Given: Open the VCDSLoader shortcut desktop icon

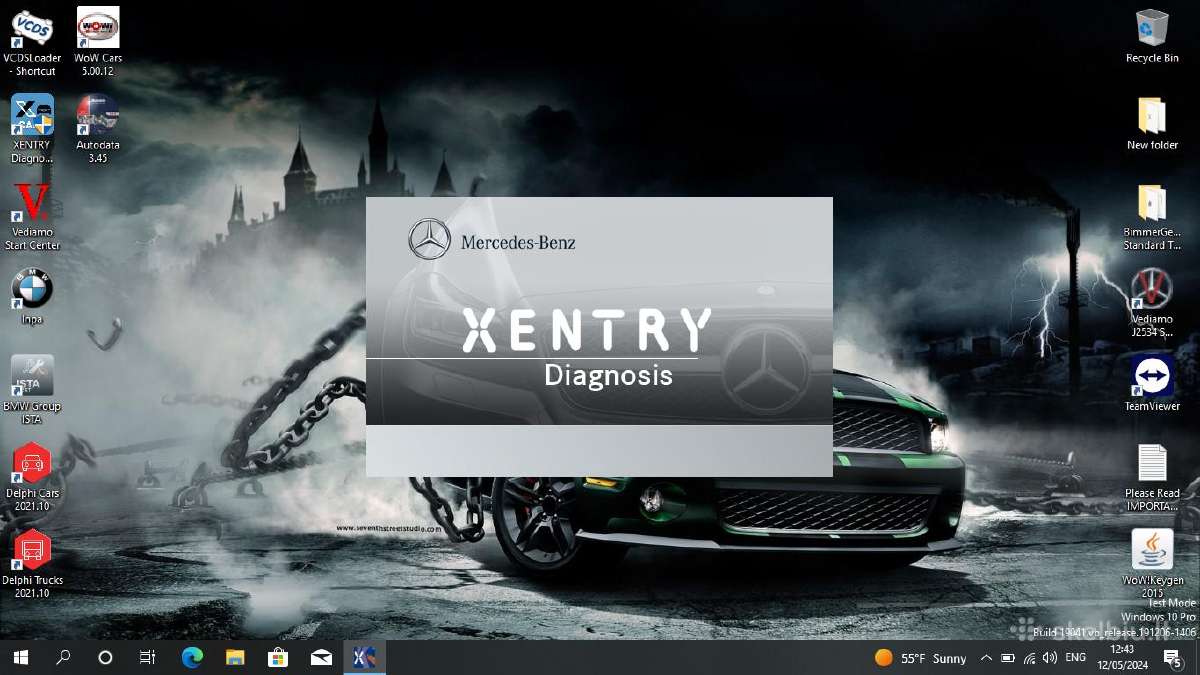Looking at the screenshot, I should [x=32, y=42].
